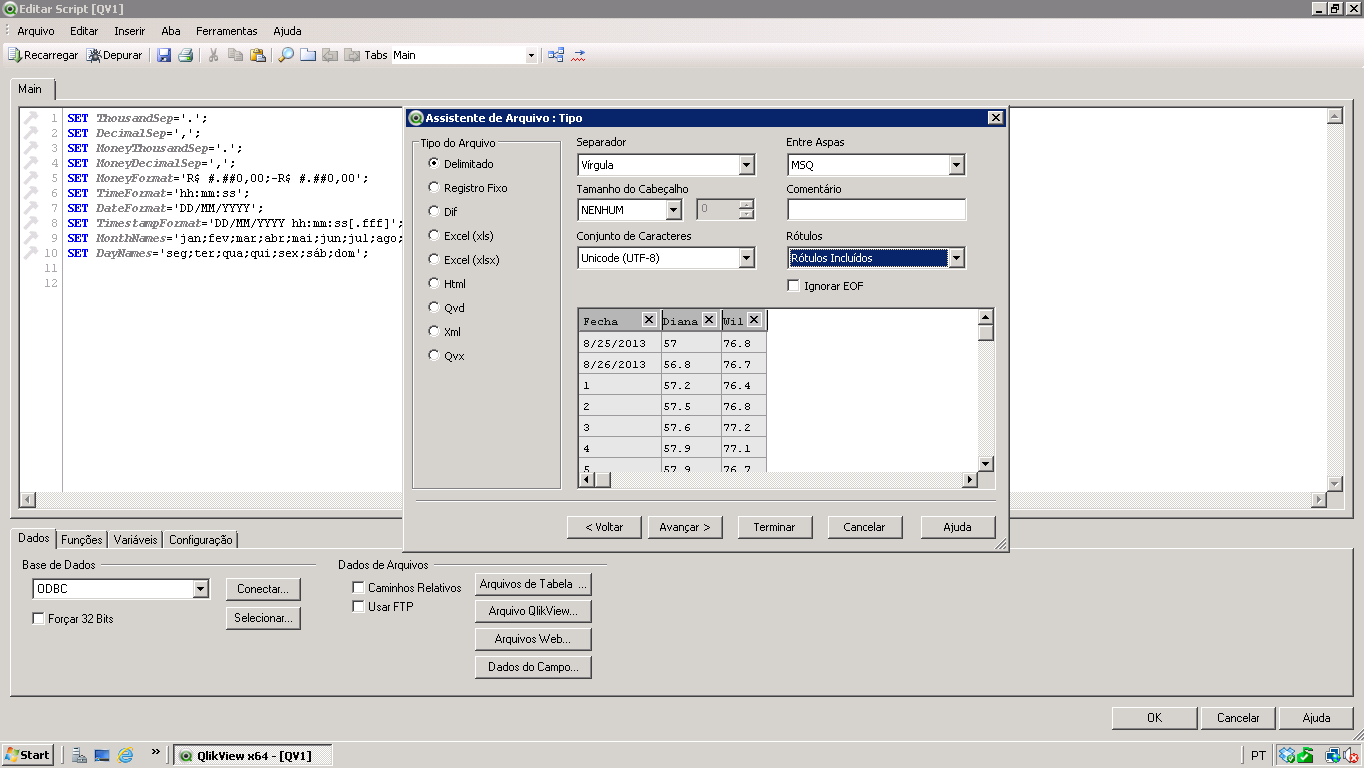Open the Table Viewer icon in toolbar
Image resolution: width=1364 pixels, height=768 pixels.
pyautogui.click(x=556, y=55)
